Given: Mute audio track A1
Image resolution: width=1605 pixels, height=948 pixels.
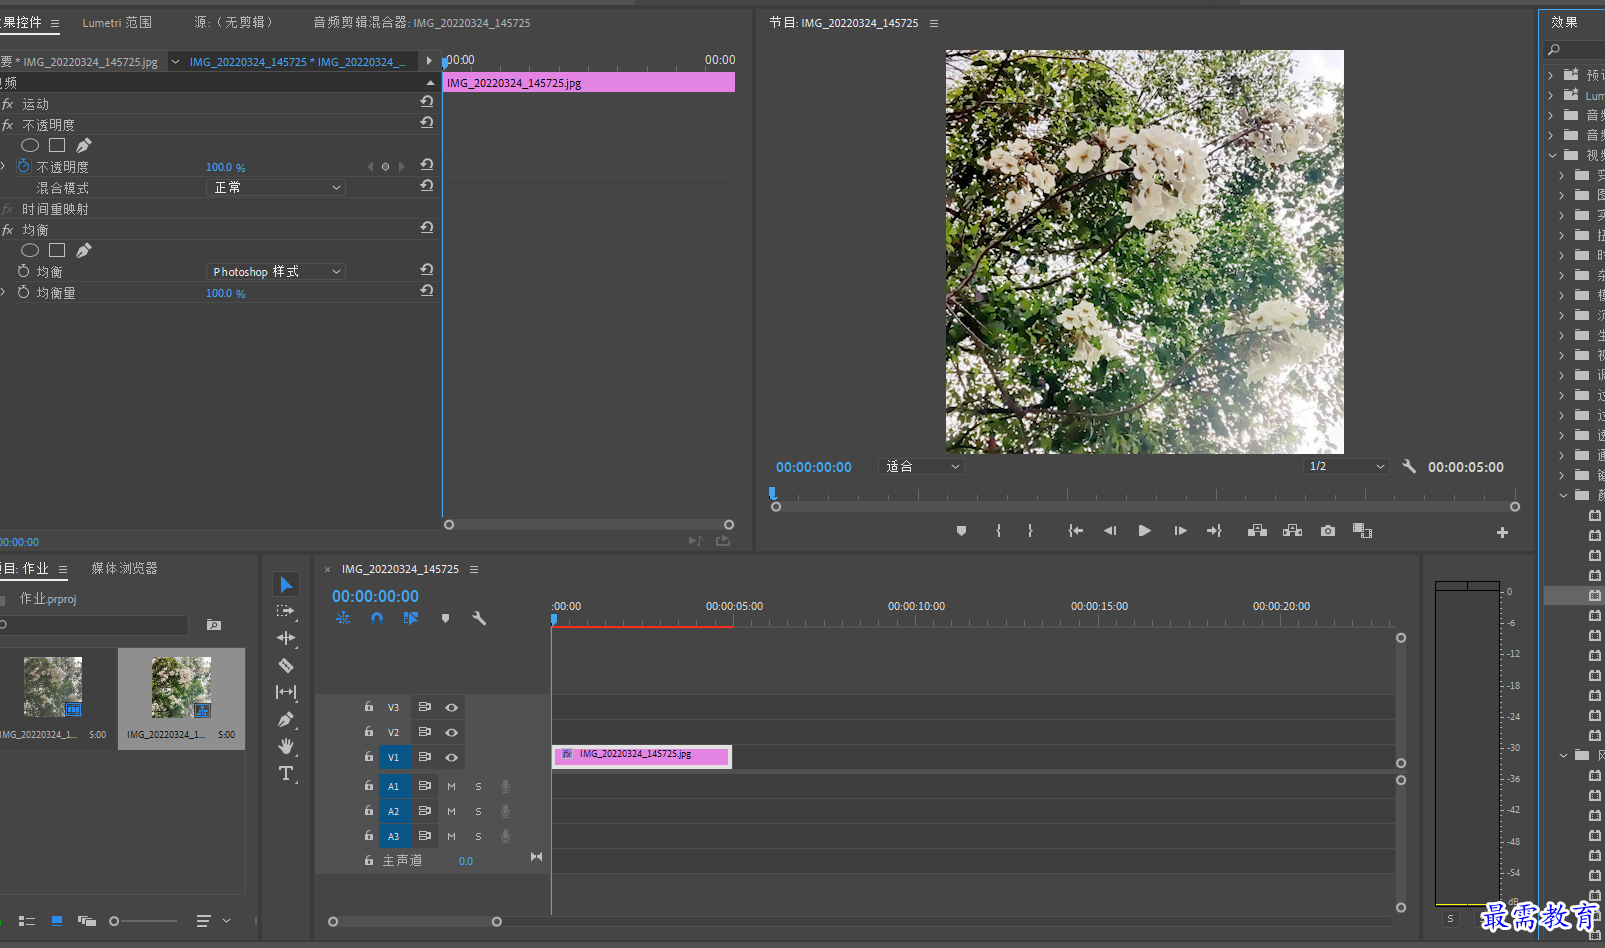Looking at the screenshot, I should [x=451, y=786].
